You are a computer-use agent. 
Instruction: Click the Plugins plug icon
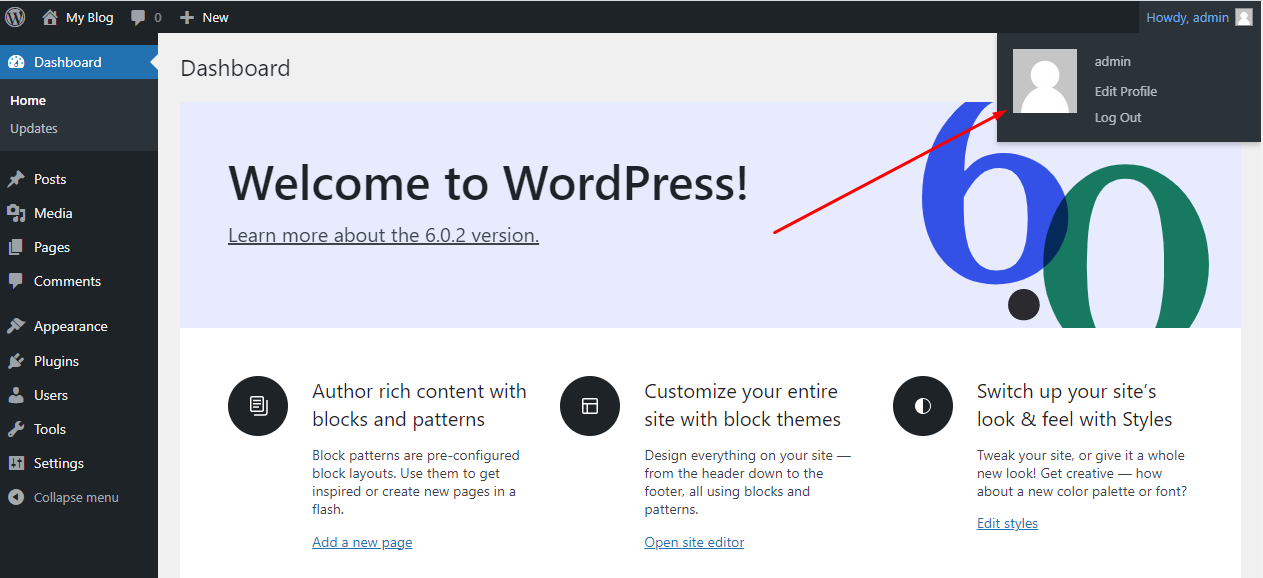coord(16,361)
